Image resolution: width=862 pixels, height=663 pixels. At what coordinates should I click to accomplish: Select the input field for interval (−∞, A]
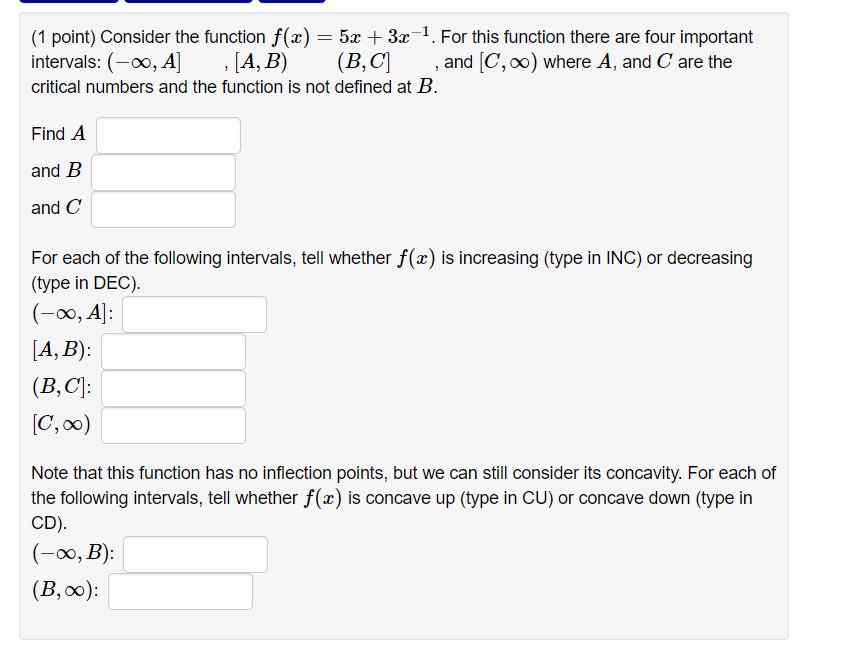pyautogui.click(x=194, y=314)
